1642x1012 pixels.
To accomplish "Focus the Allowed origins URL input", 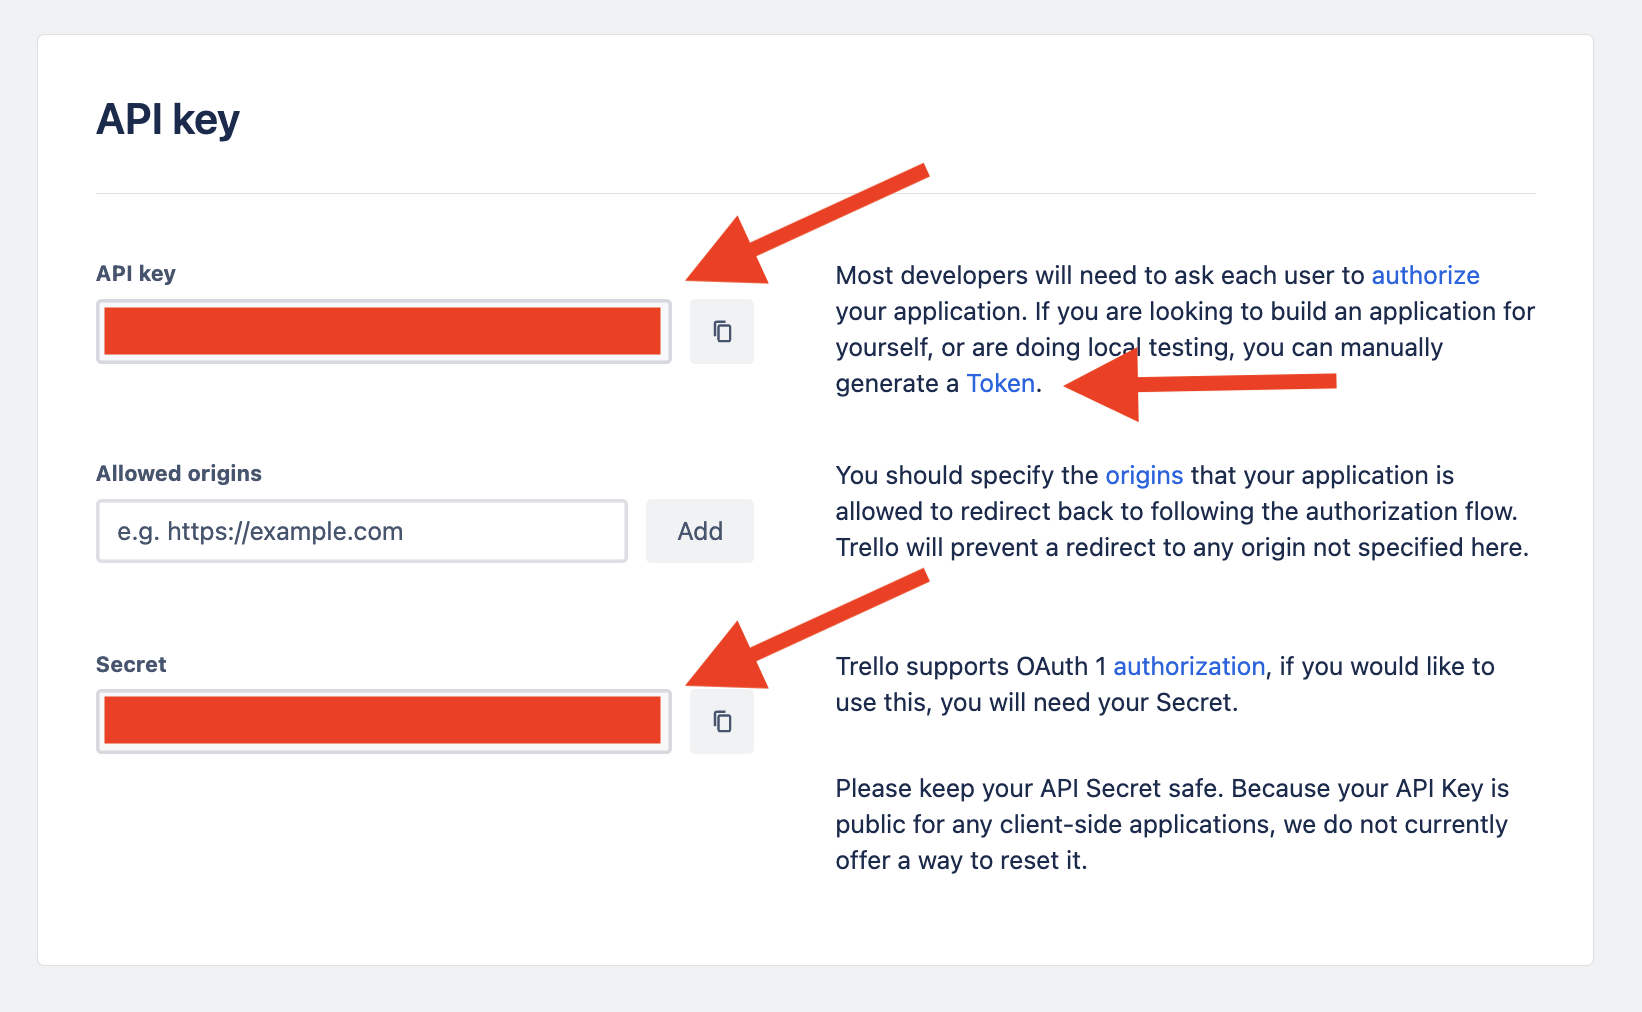I will [361, 531].
